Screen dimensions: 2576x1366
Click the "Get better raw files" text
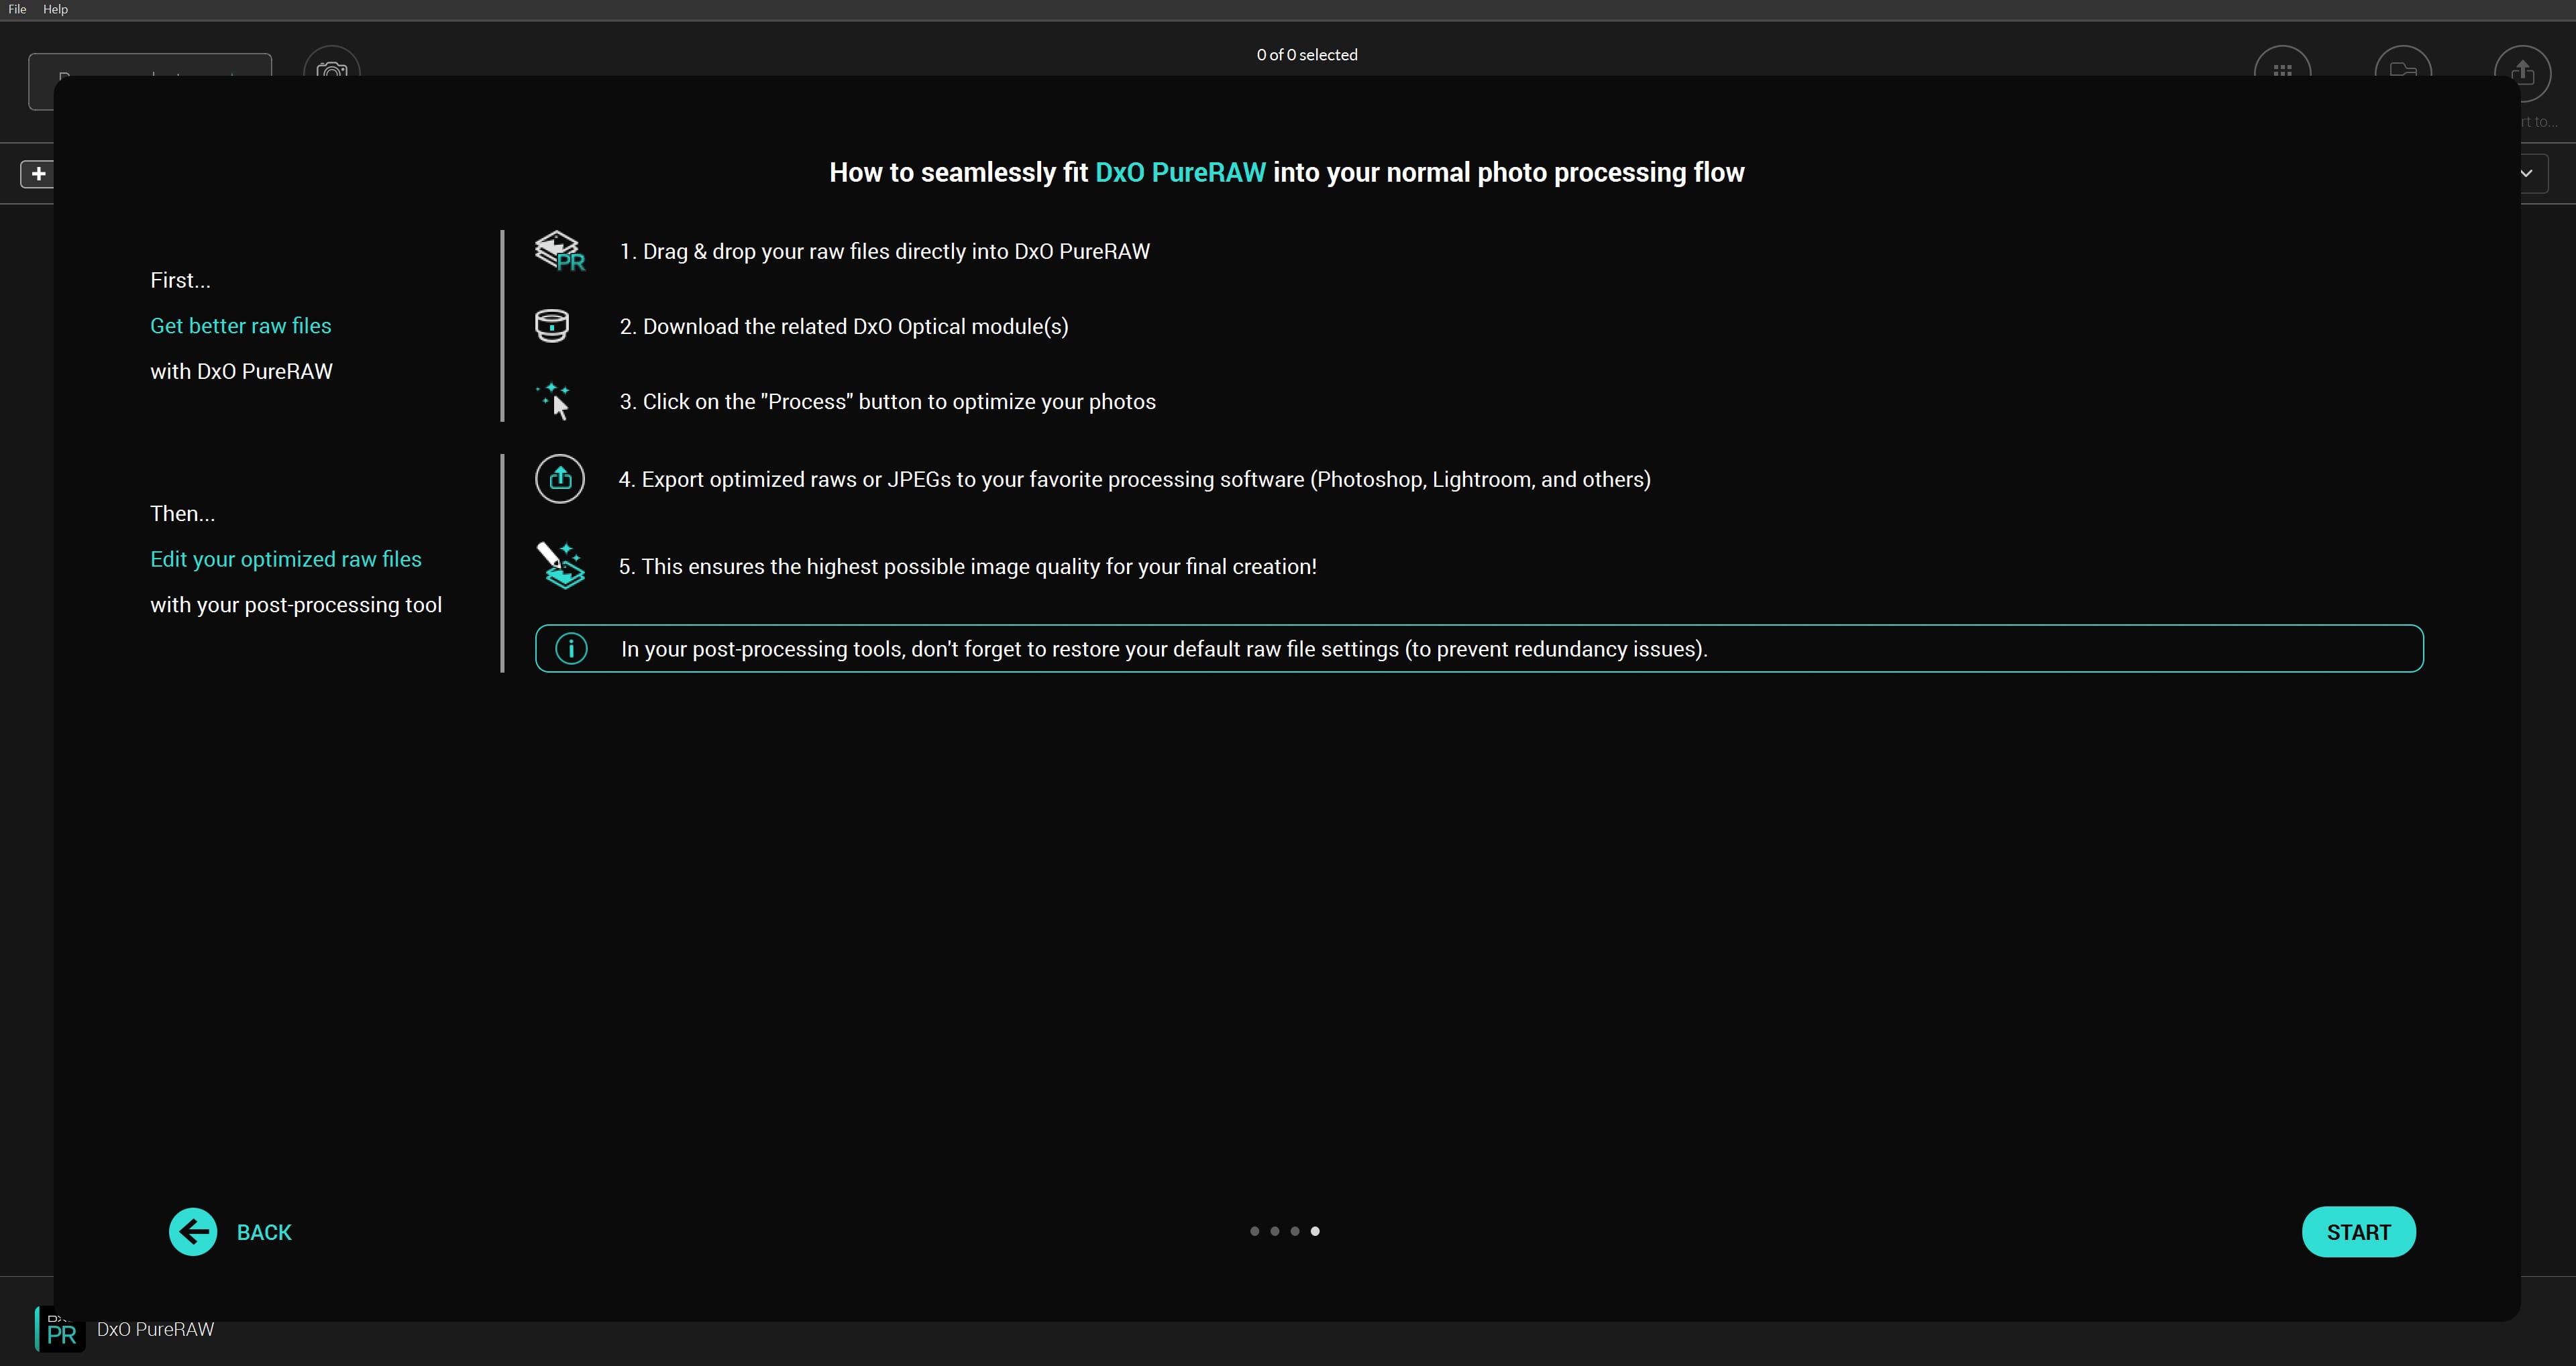[241, 326]
